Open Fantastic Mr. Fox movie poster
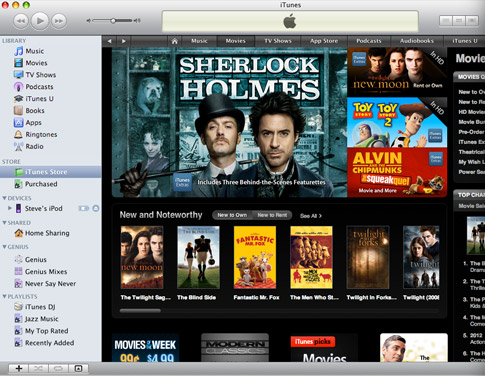This screenshot has width=485, height=376. point(255,257)
